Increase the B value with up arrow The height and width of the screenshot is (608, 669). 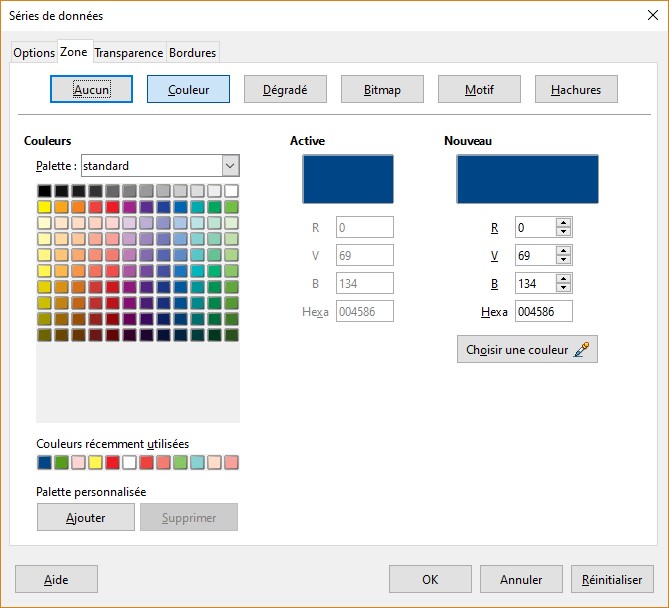[x=563, y=279]
